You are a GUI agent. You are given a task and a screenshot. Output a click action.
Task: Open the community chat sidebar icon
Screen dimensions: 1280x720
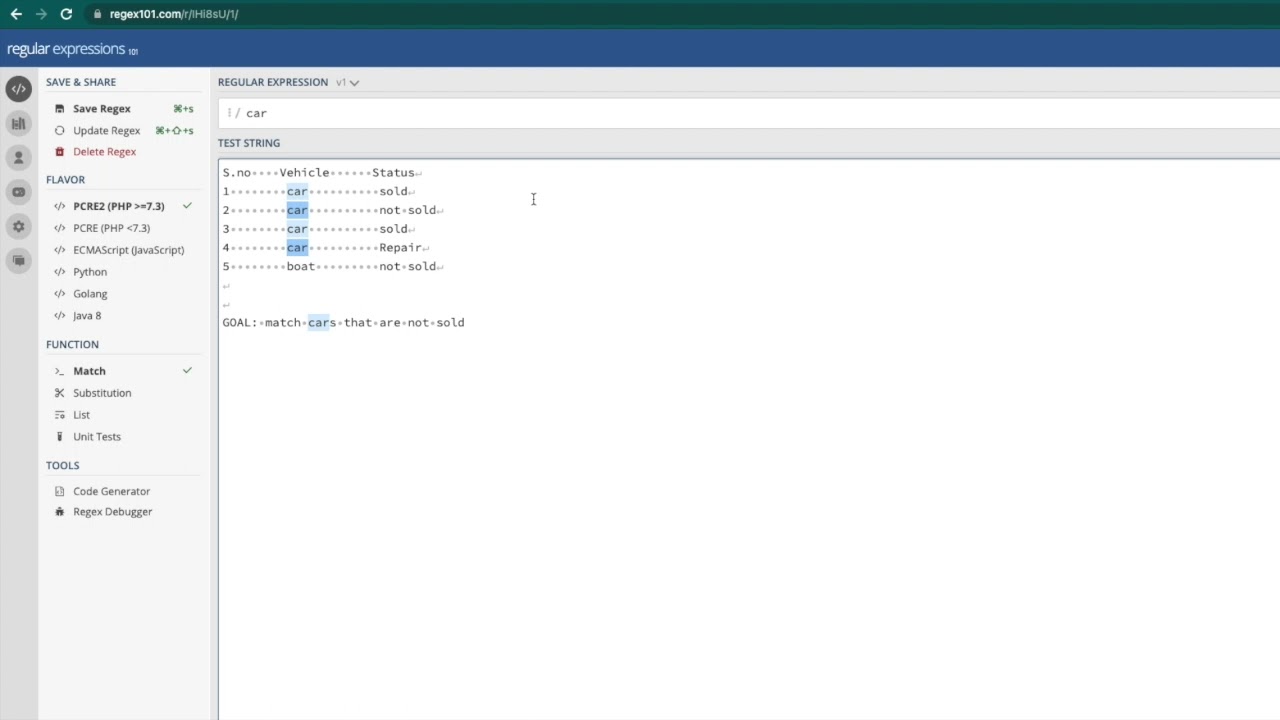pos(18,261)
